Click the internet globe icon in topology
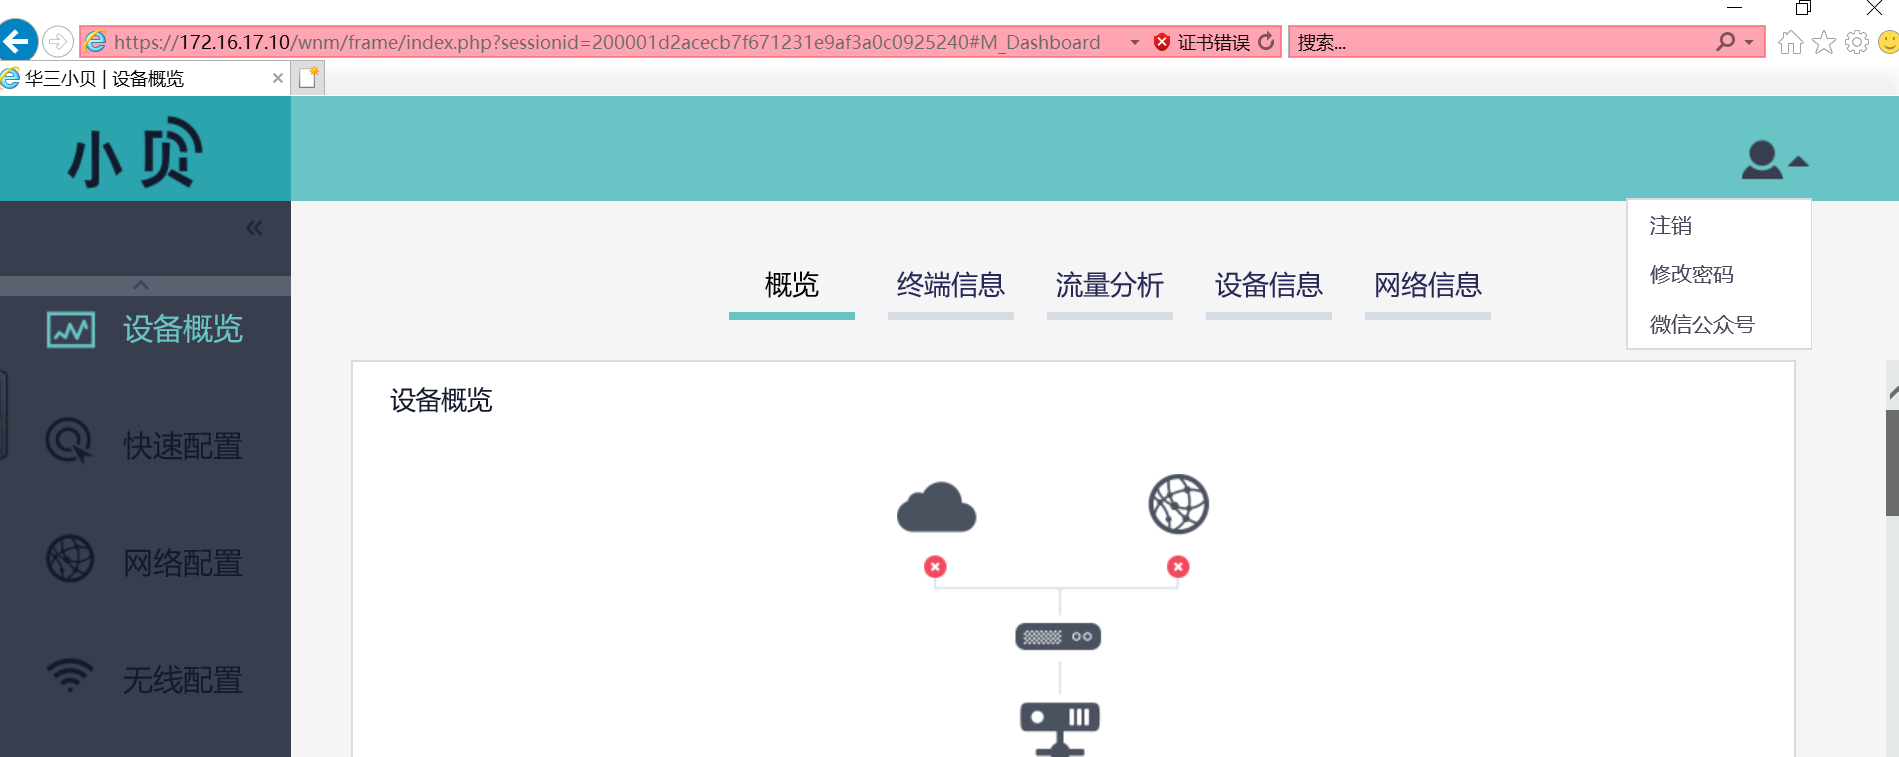Image resolution: width=1899 pixels, height=757 pixels. 1179,504
